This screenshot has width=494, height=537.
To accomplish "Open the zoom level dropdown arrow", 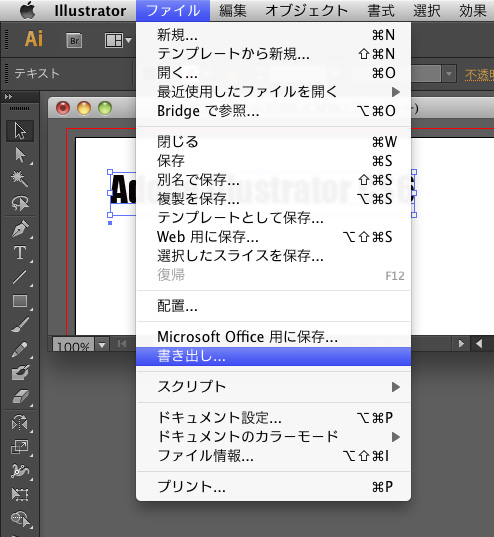I will tap(102, 345).
